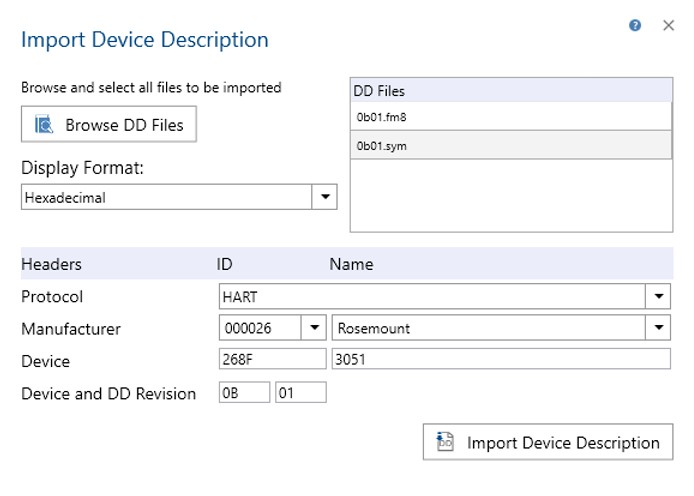Screen dimensions: 694x496
Task: Close the Import Device Description dialog
Action: (x=668, y=25)
